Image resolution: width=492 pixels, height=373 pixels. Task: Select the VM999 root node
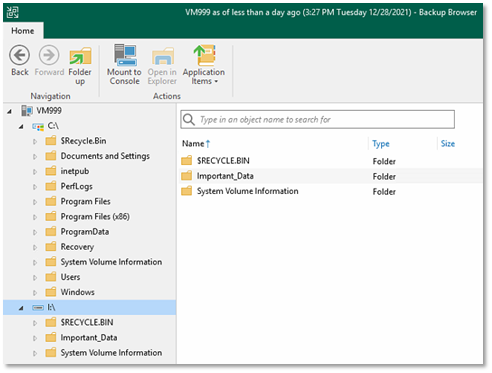[49, 111]
